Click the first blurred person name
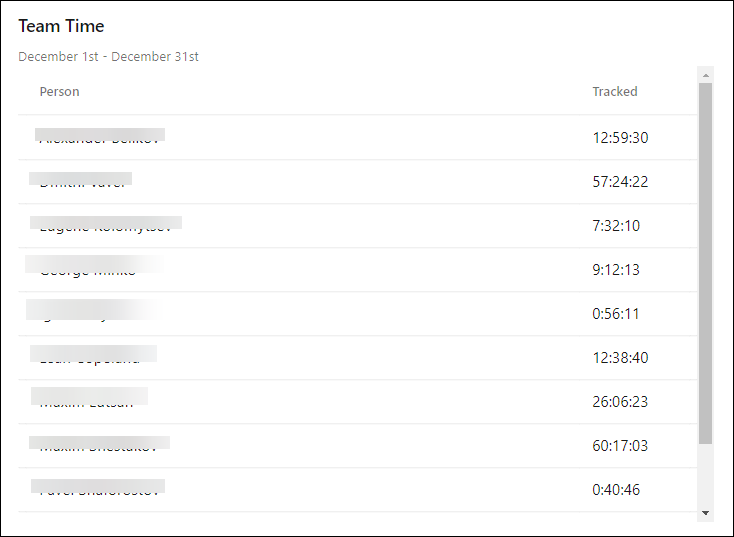Image resolution: width=734 pixels, height=537 pixels. (x=100, y=136)
